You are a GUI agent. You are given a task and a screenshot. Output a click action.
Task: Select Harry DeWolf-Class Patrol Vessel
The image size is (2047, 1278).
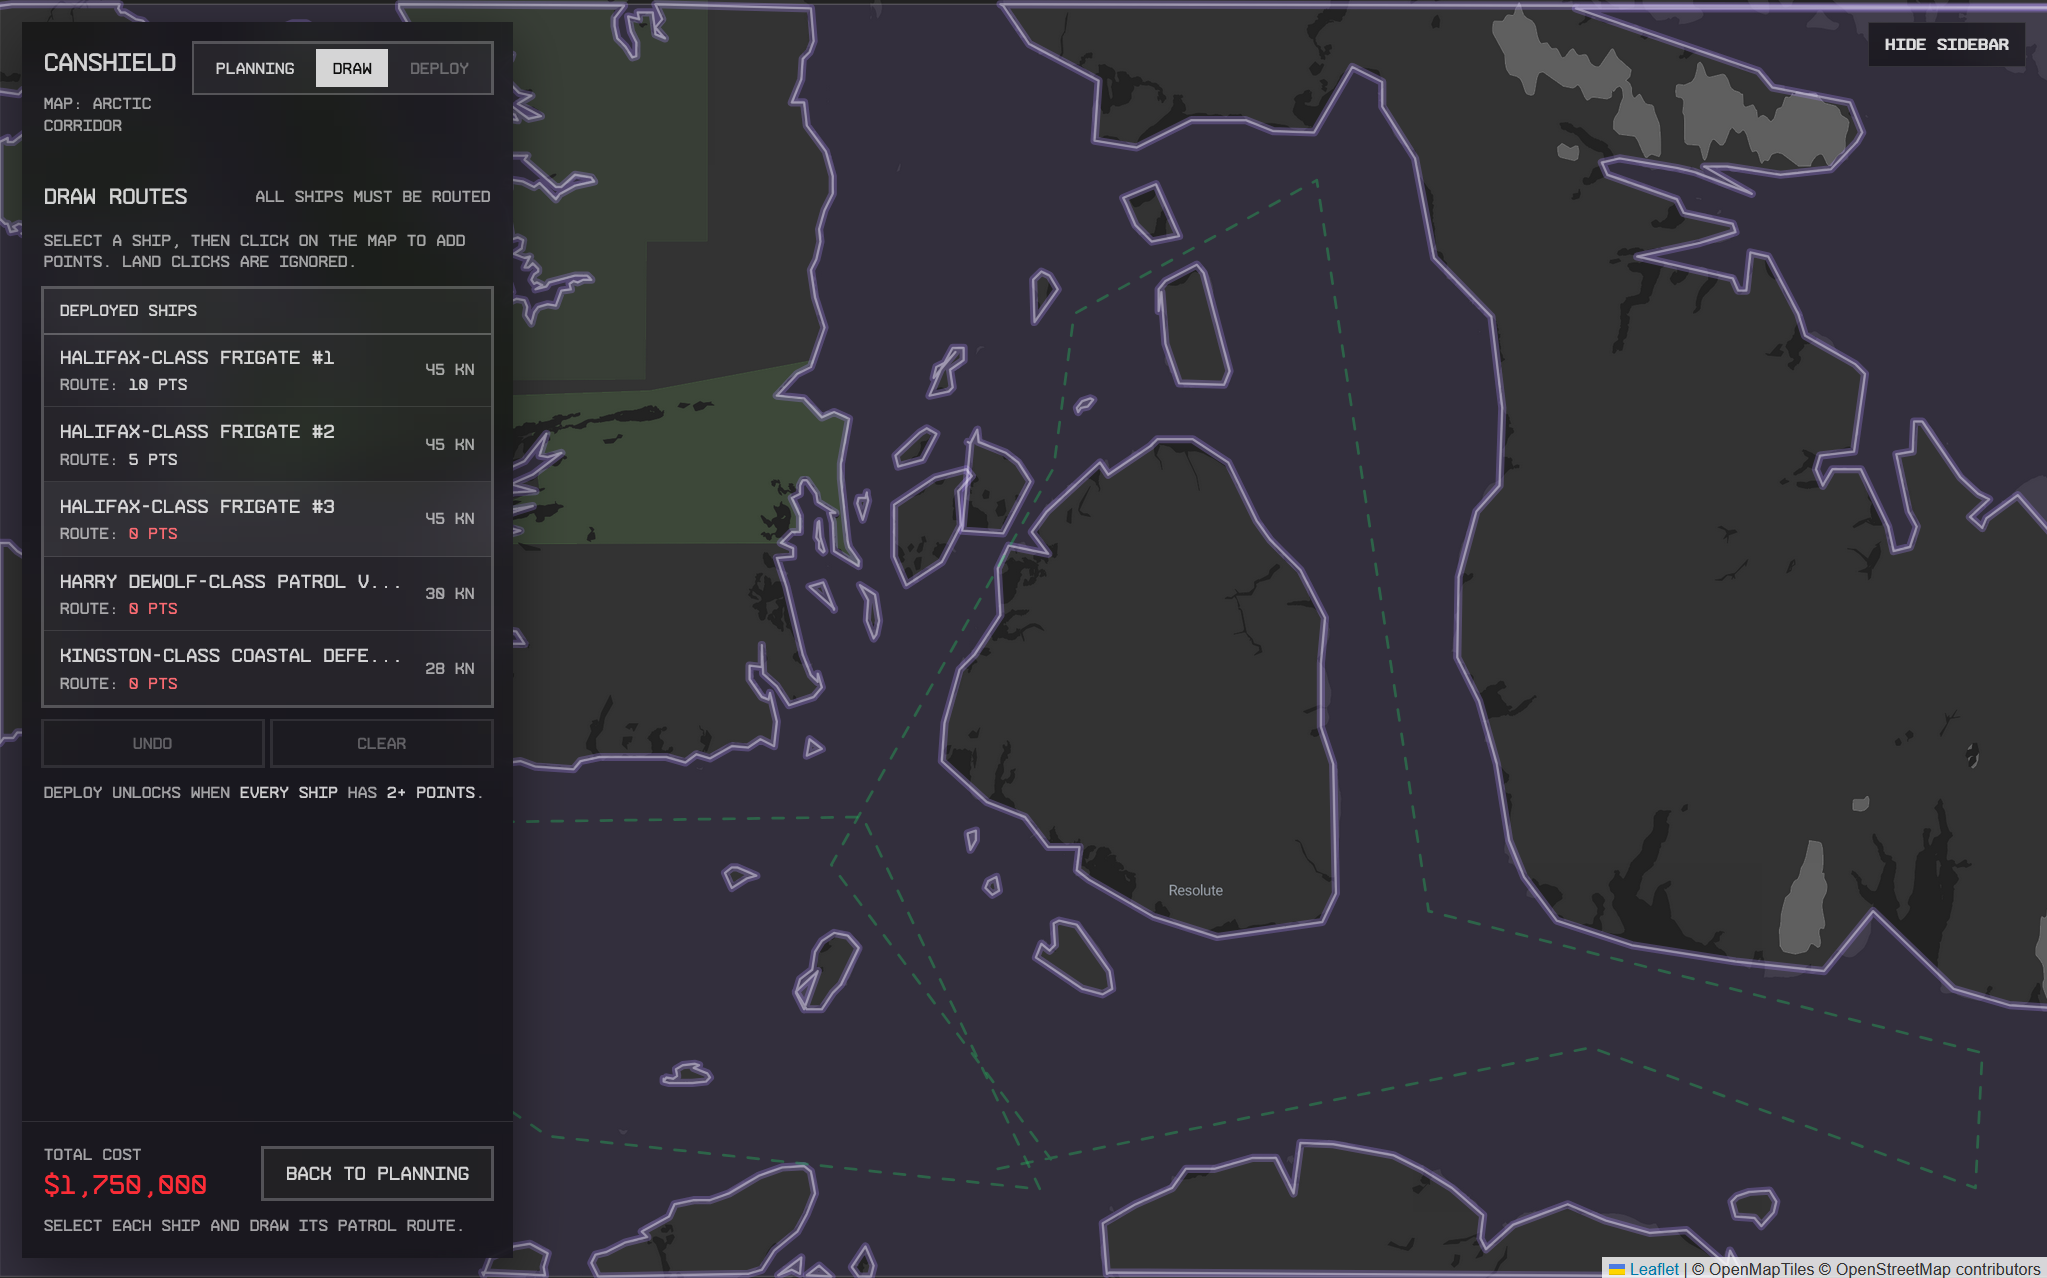coord(267,594)
